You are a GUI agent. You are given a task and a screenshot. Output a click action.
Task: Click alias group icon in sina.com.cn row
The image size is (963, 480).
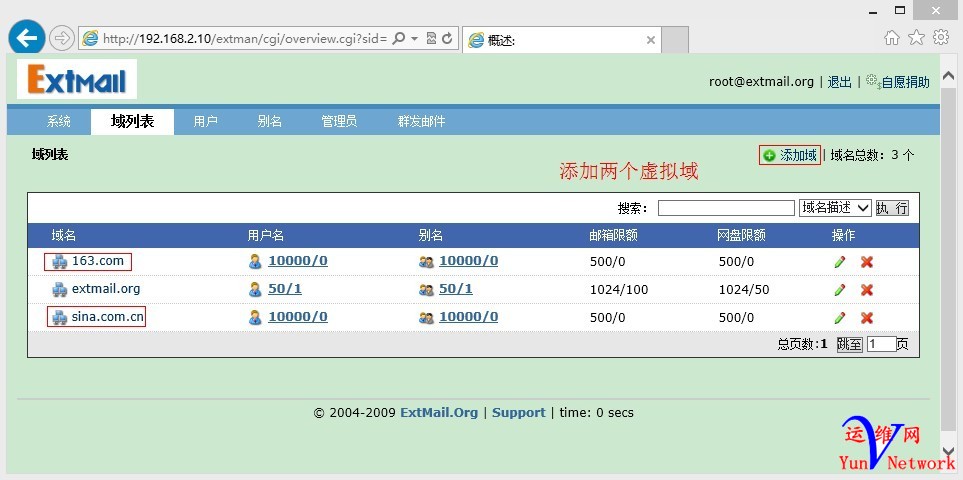(426, 318)
